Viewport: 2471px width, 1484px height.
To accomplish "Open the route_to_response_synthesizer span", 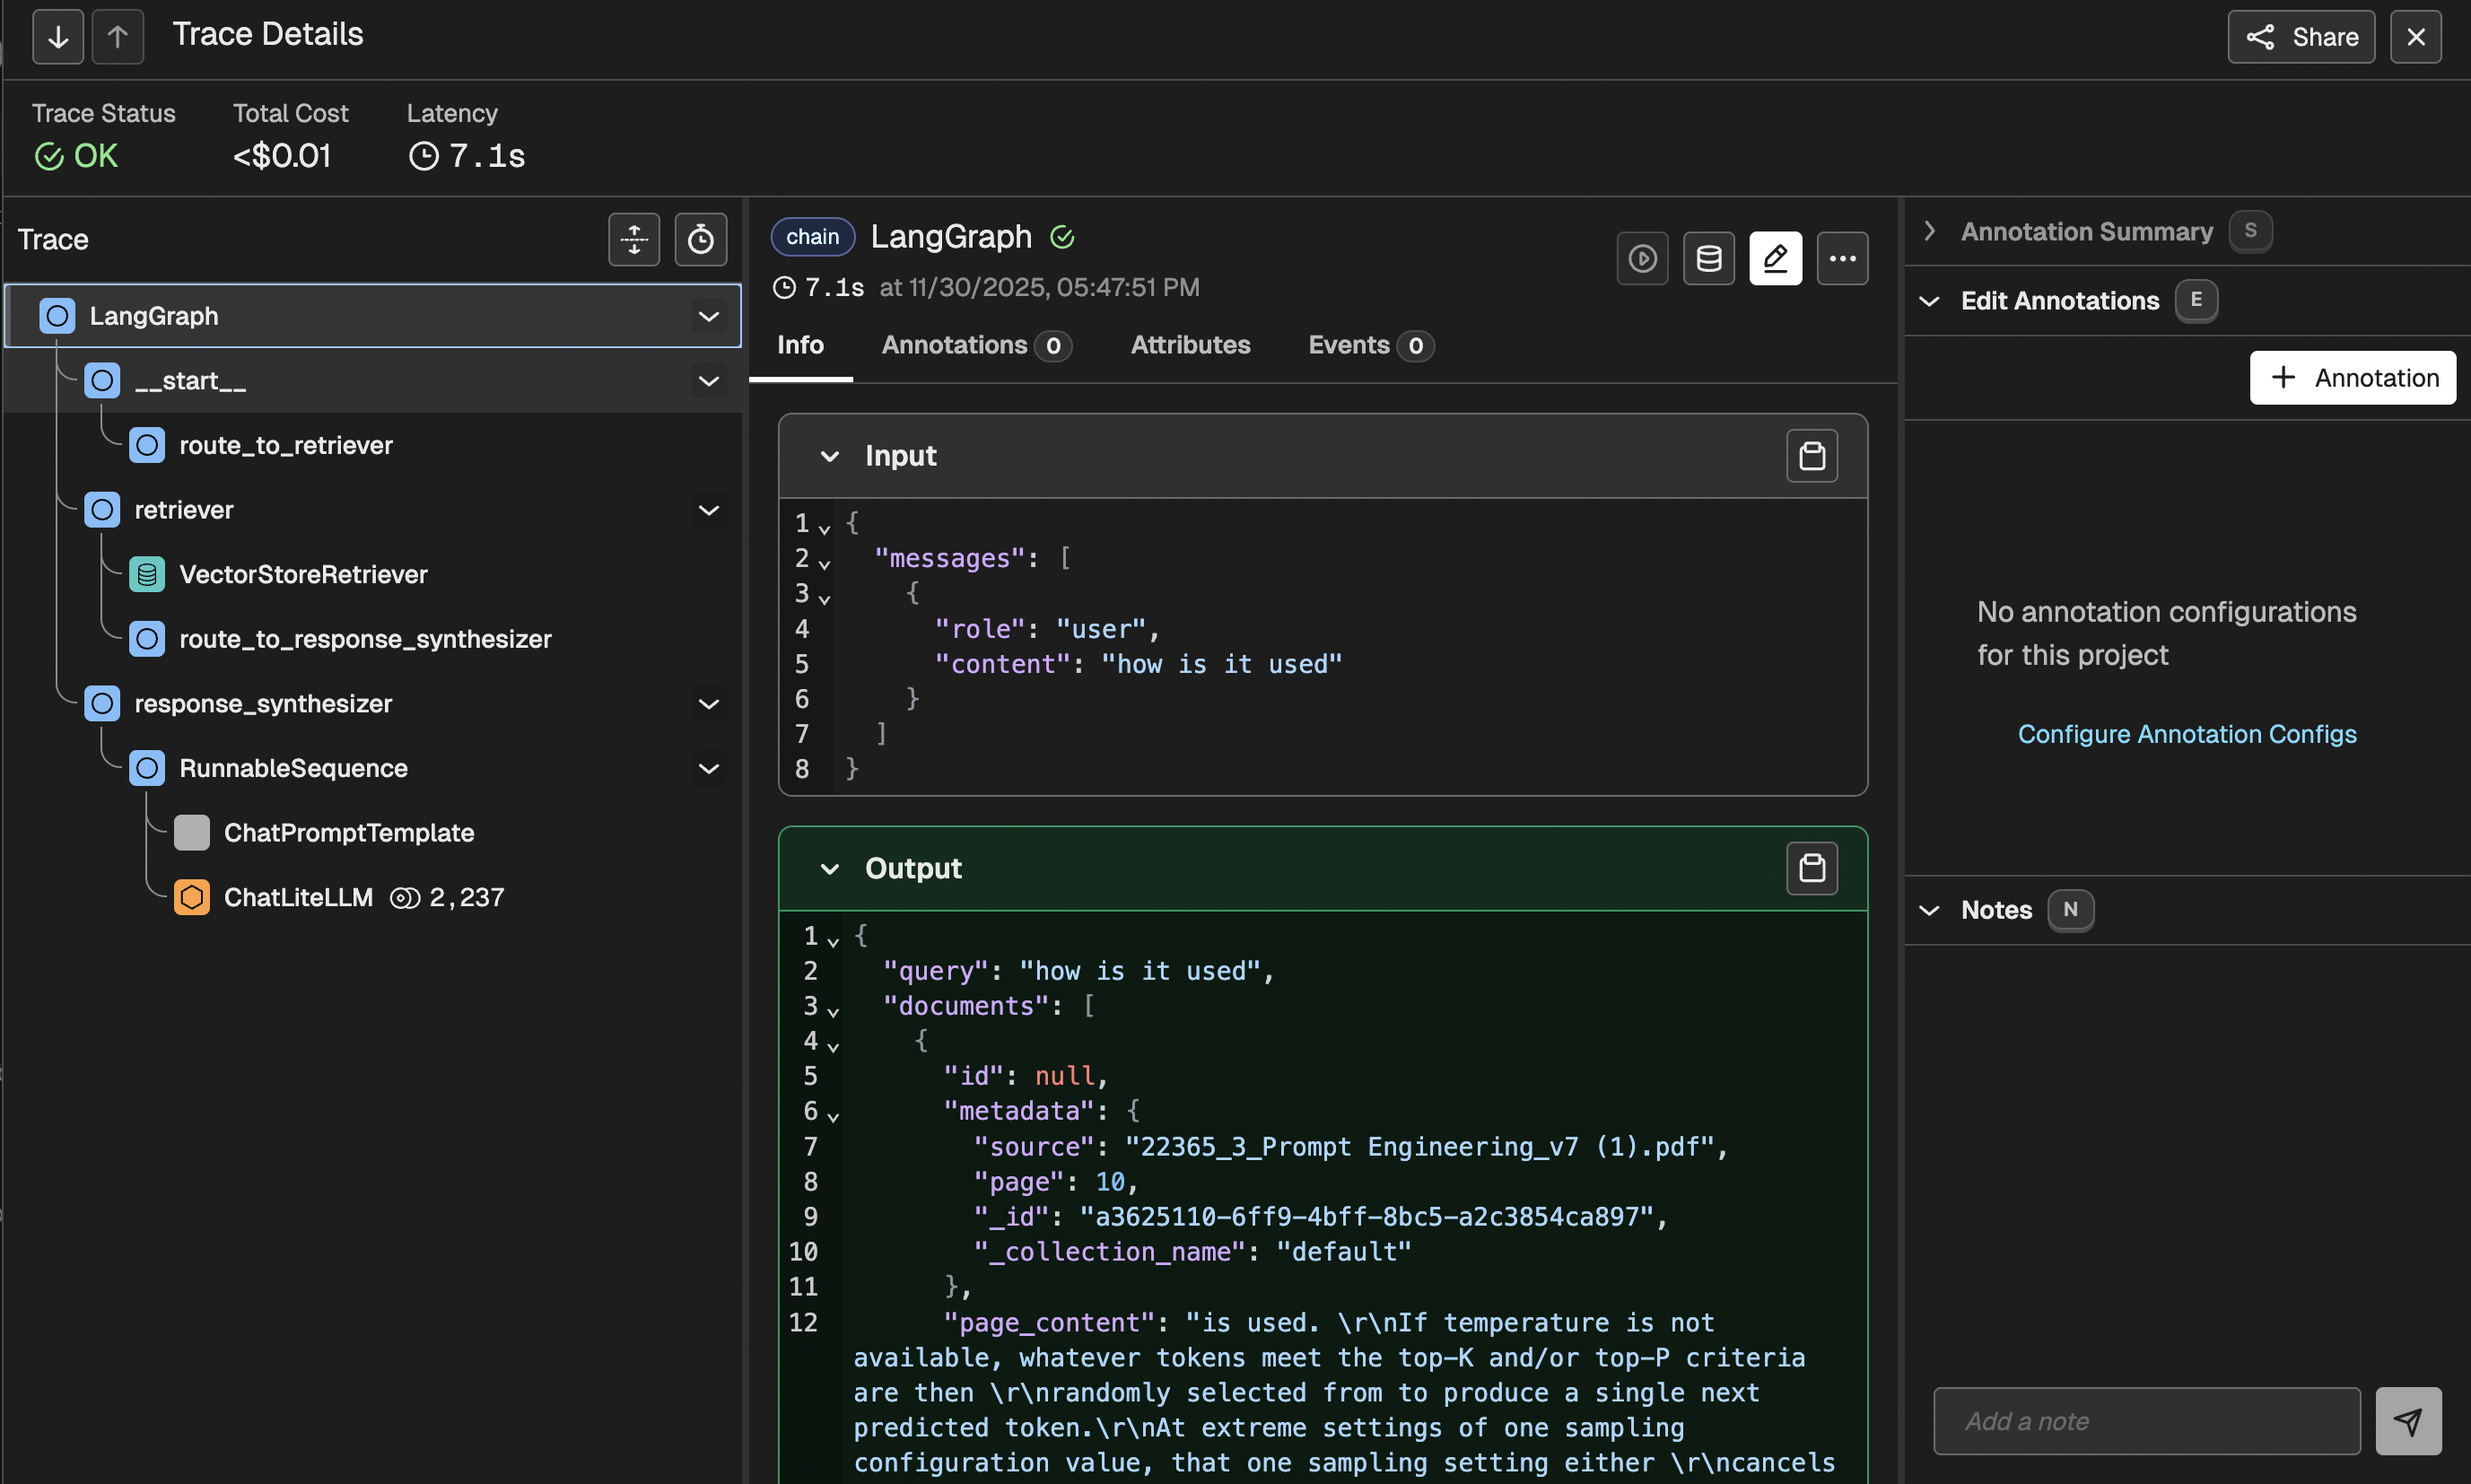I will click(365, 639).
